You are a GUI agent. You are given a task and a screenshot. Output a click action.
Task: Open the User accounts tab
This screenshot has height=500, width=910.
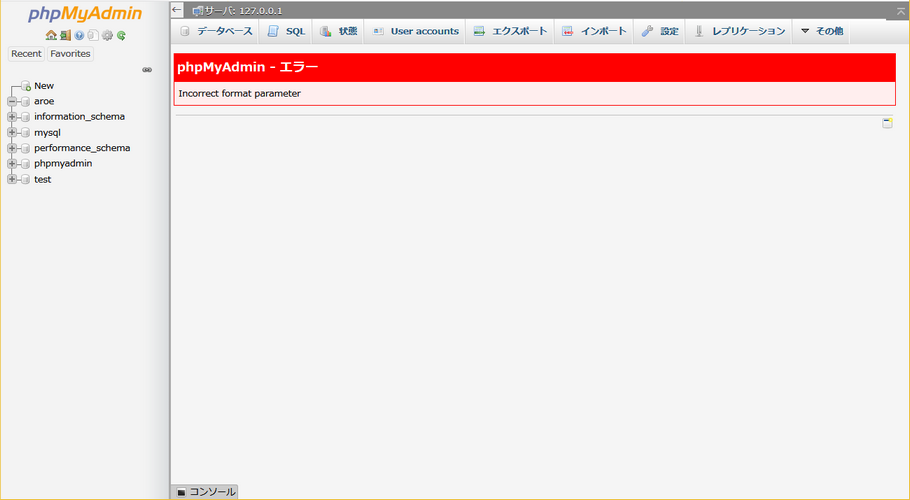(415, 31)
